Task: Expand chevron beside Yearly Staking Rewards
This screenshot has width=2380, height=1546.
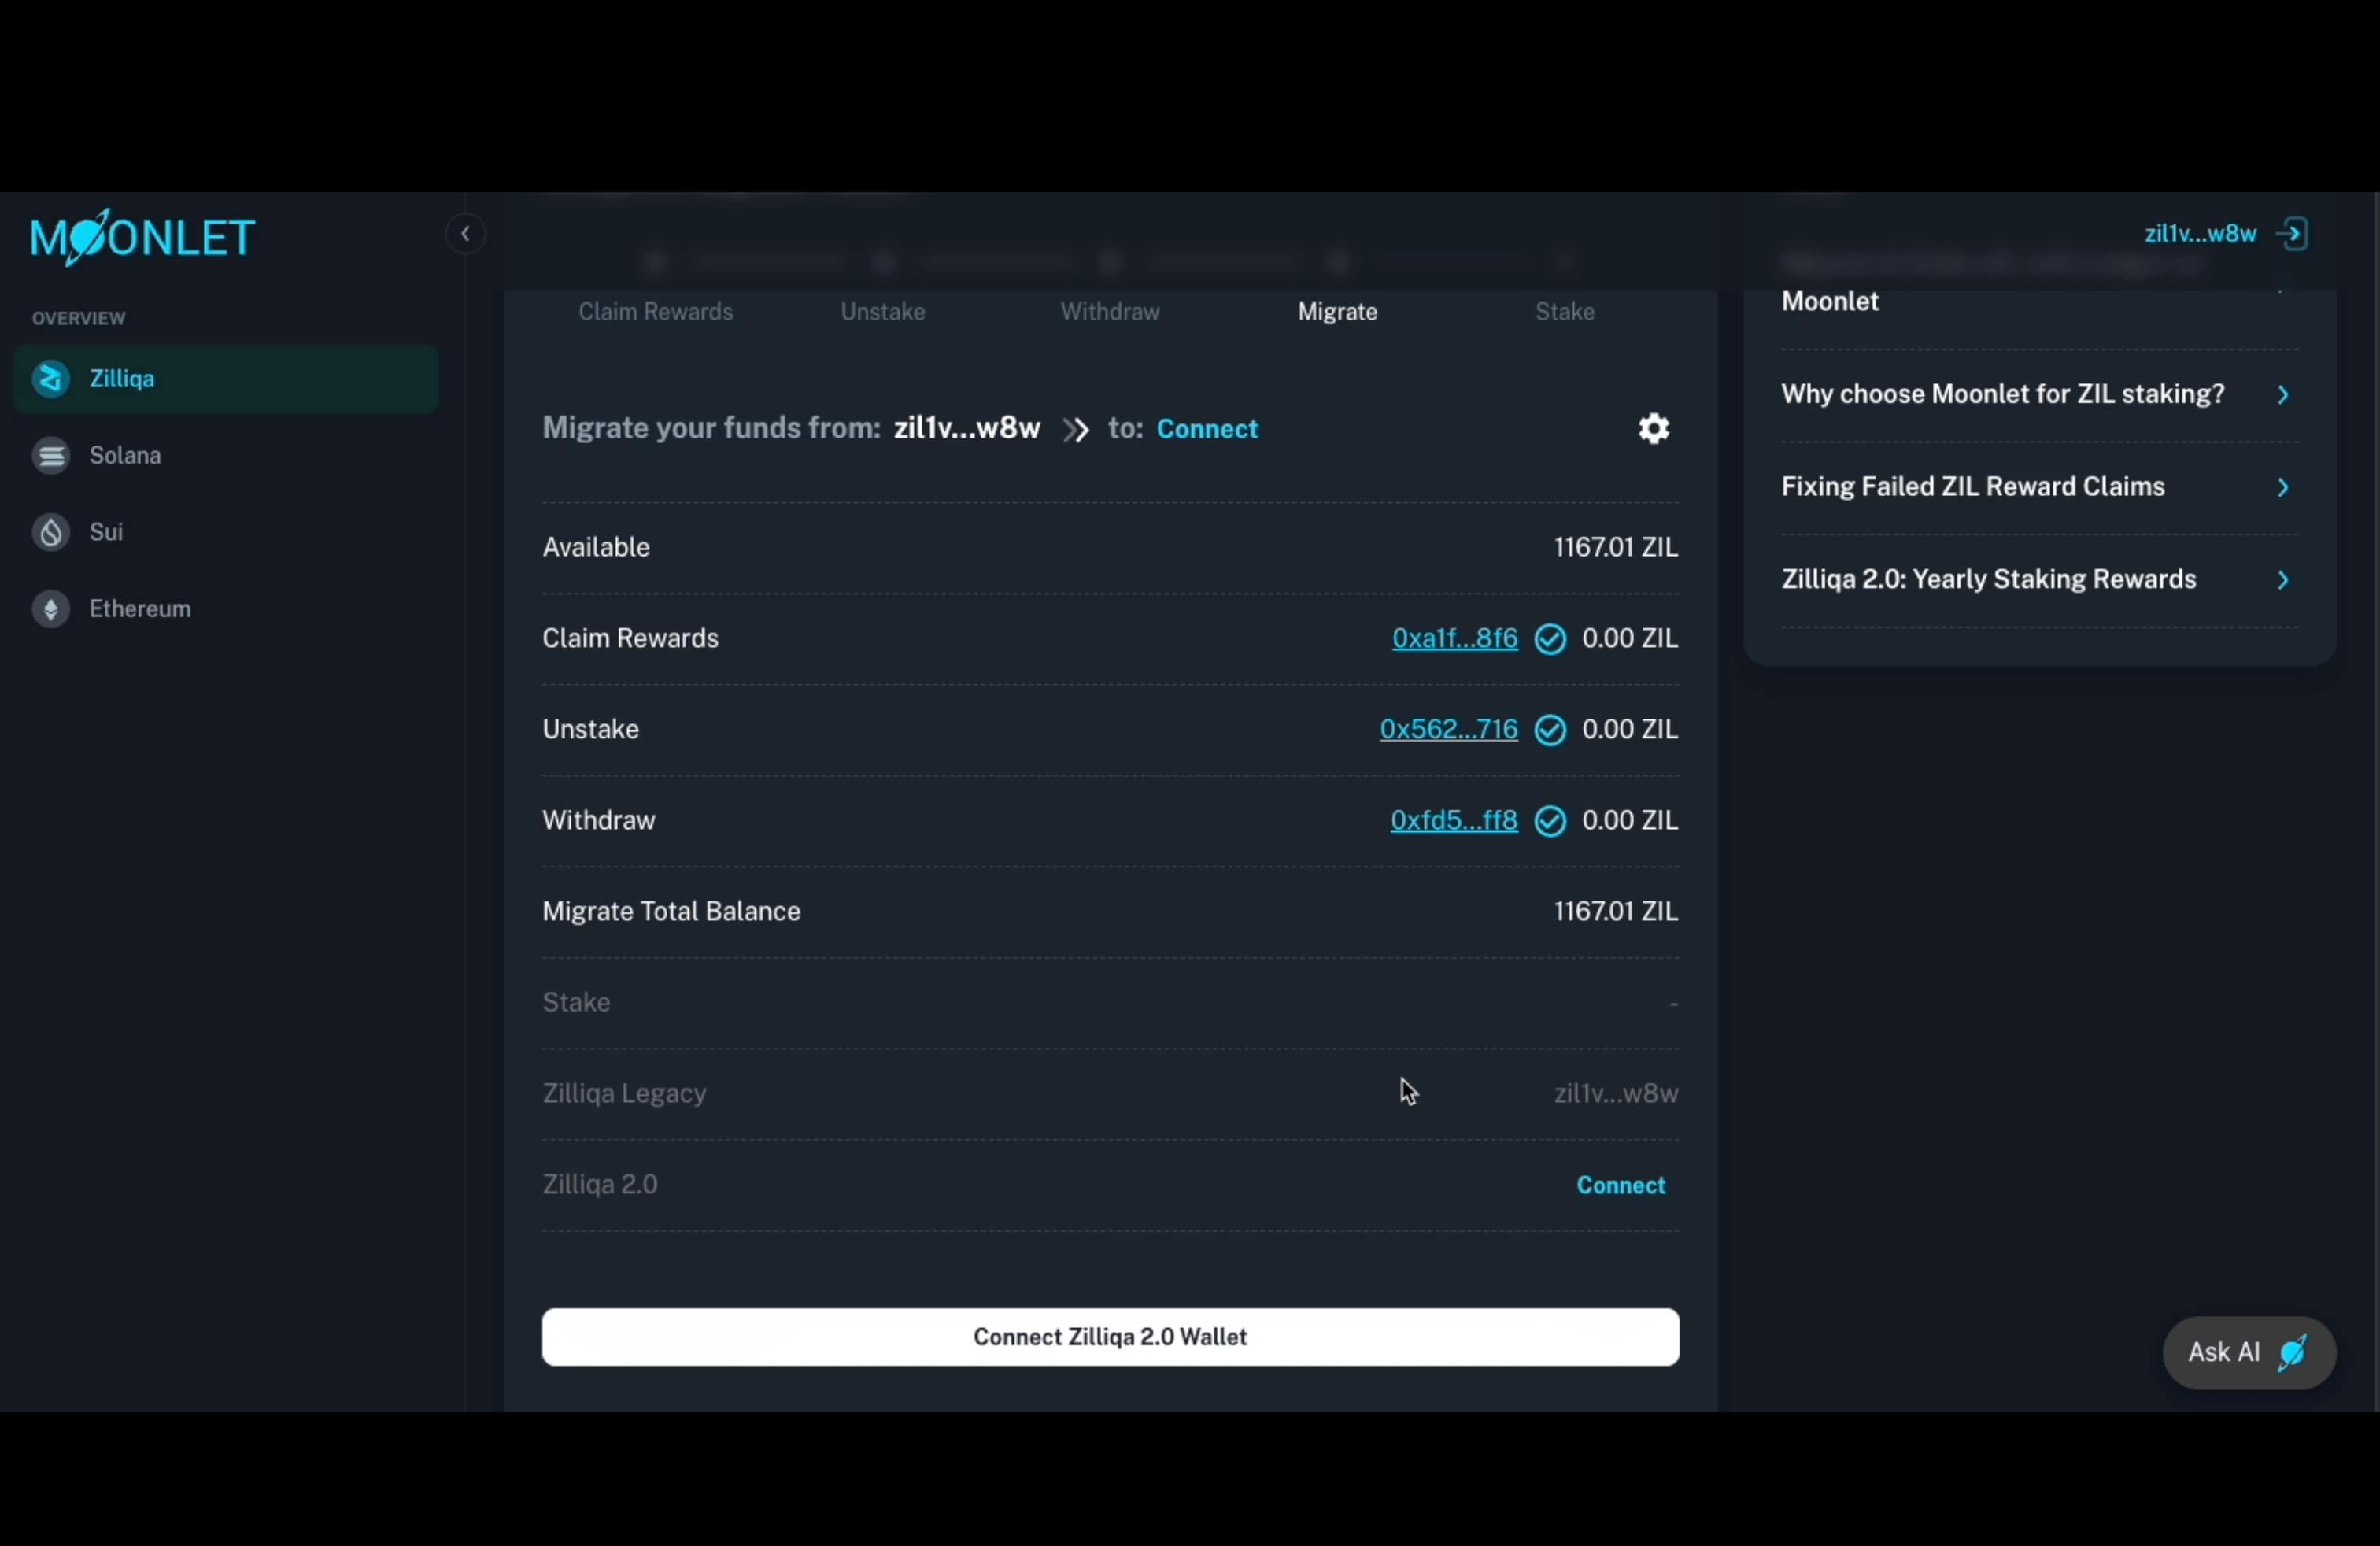Action: [2283, 581]
